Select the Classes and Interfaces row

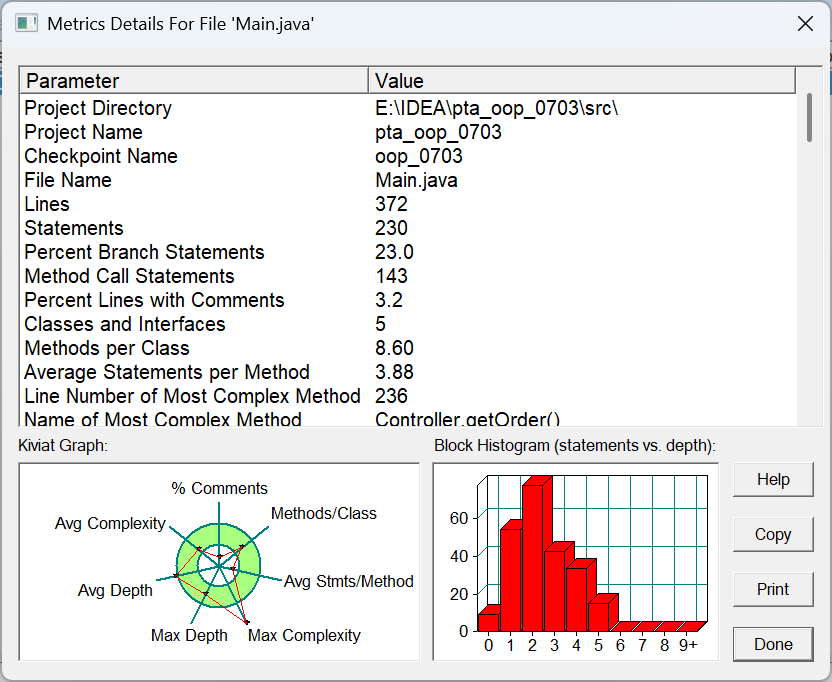[125, 324]
